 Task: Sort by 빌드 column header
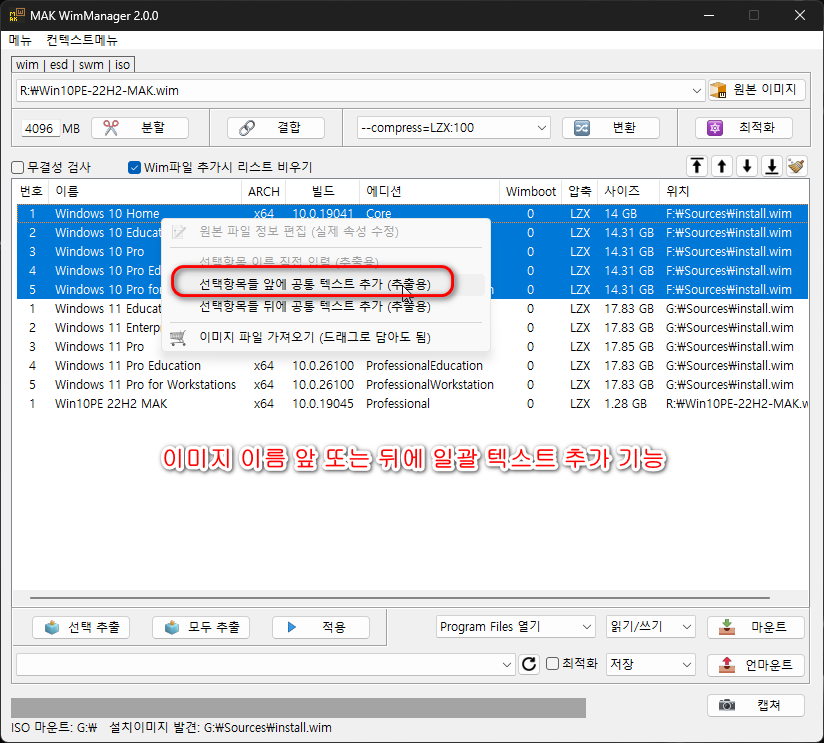(x=323, y=191)
